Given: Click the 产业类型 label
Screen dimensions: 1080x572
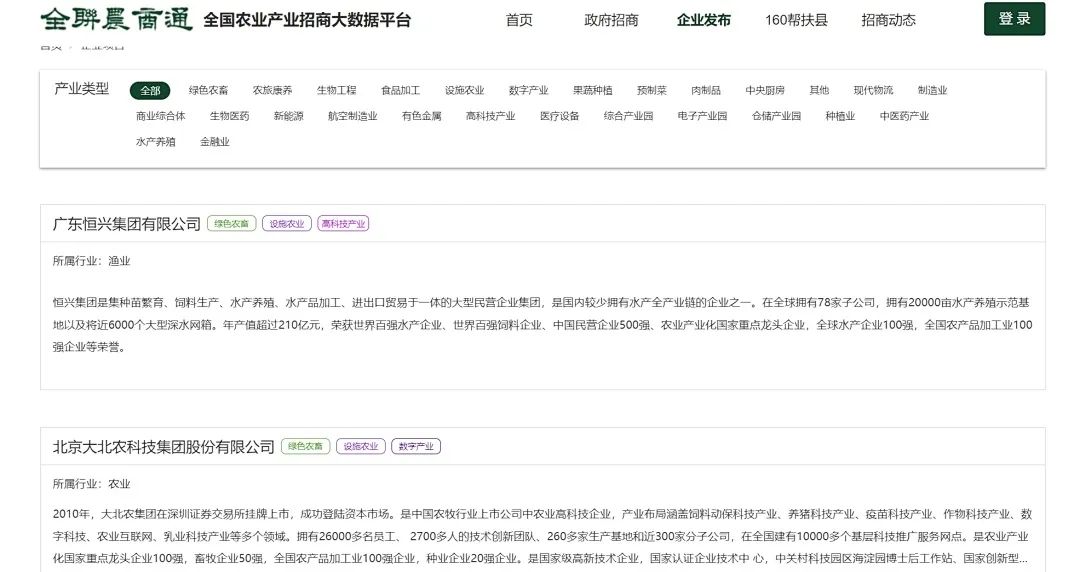Looking at the screenshot, I should click(82, 89).
